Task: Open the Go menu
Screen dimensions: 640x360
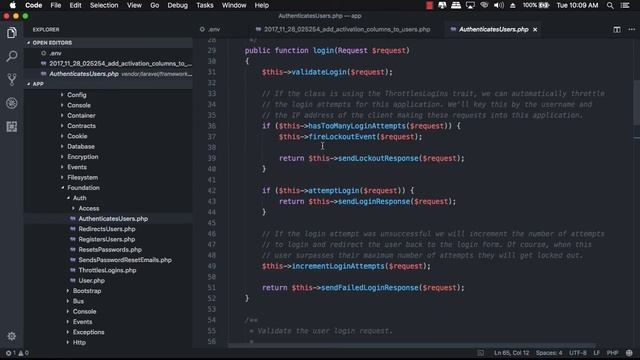Action: click(x=155, y=5)
